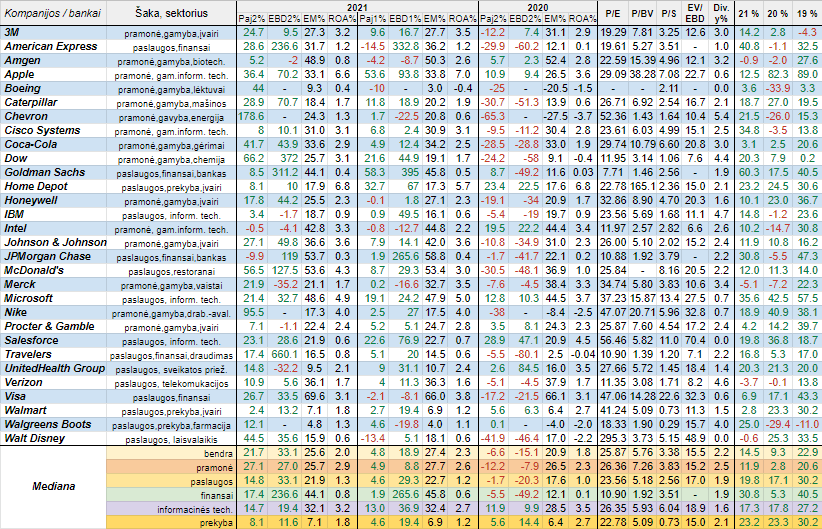Click the Merck company cell
The height and width of the screenshot is (529, 822).
[53, 284]
